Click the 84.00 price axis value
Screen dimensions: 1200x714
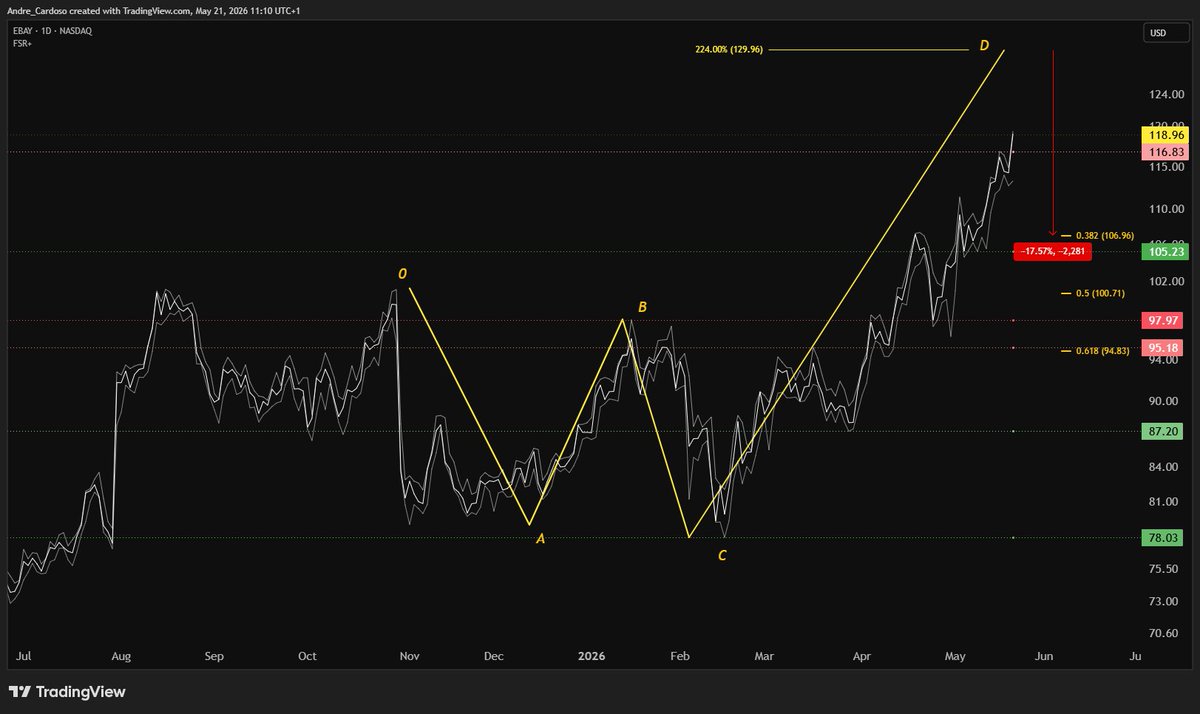click(x=1164, y=467)
